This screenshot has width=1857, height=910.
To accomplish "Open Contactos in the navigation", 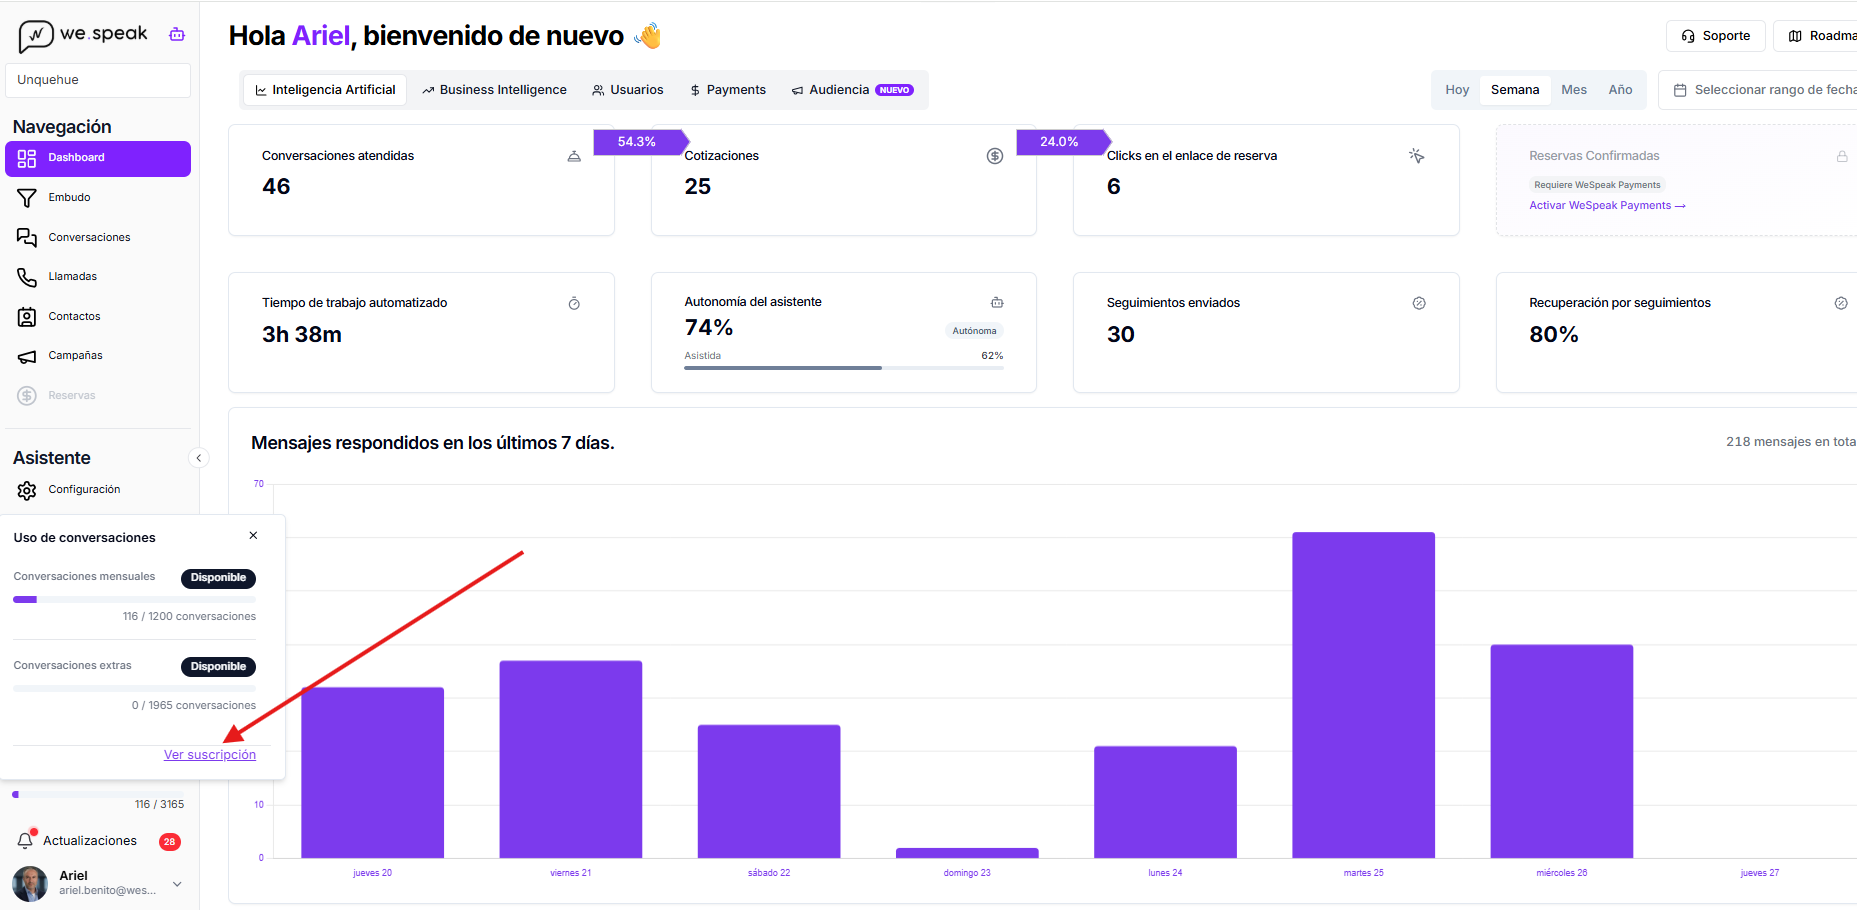I will pyautogui.click(x=98, y=317).
